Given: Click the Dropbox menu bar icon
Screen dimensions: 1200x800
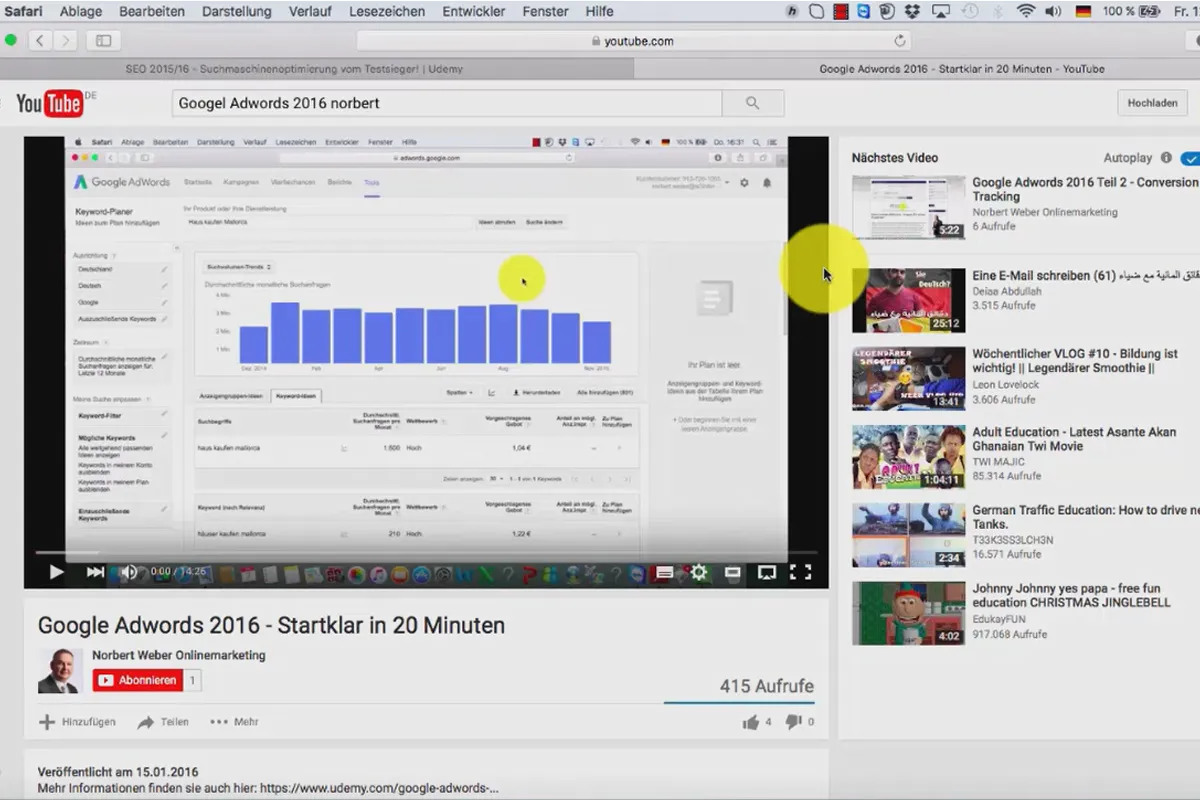Looking at the screenshot, I should 912,12.
